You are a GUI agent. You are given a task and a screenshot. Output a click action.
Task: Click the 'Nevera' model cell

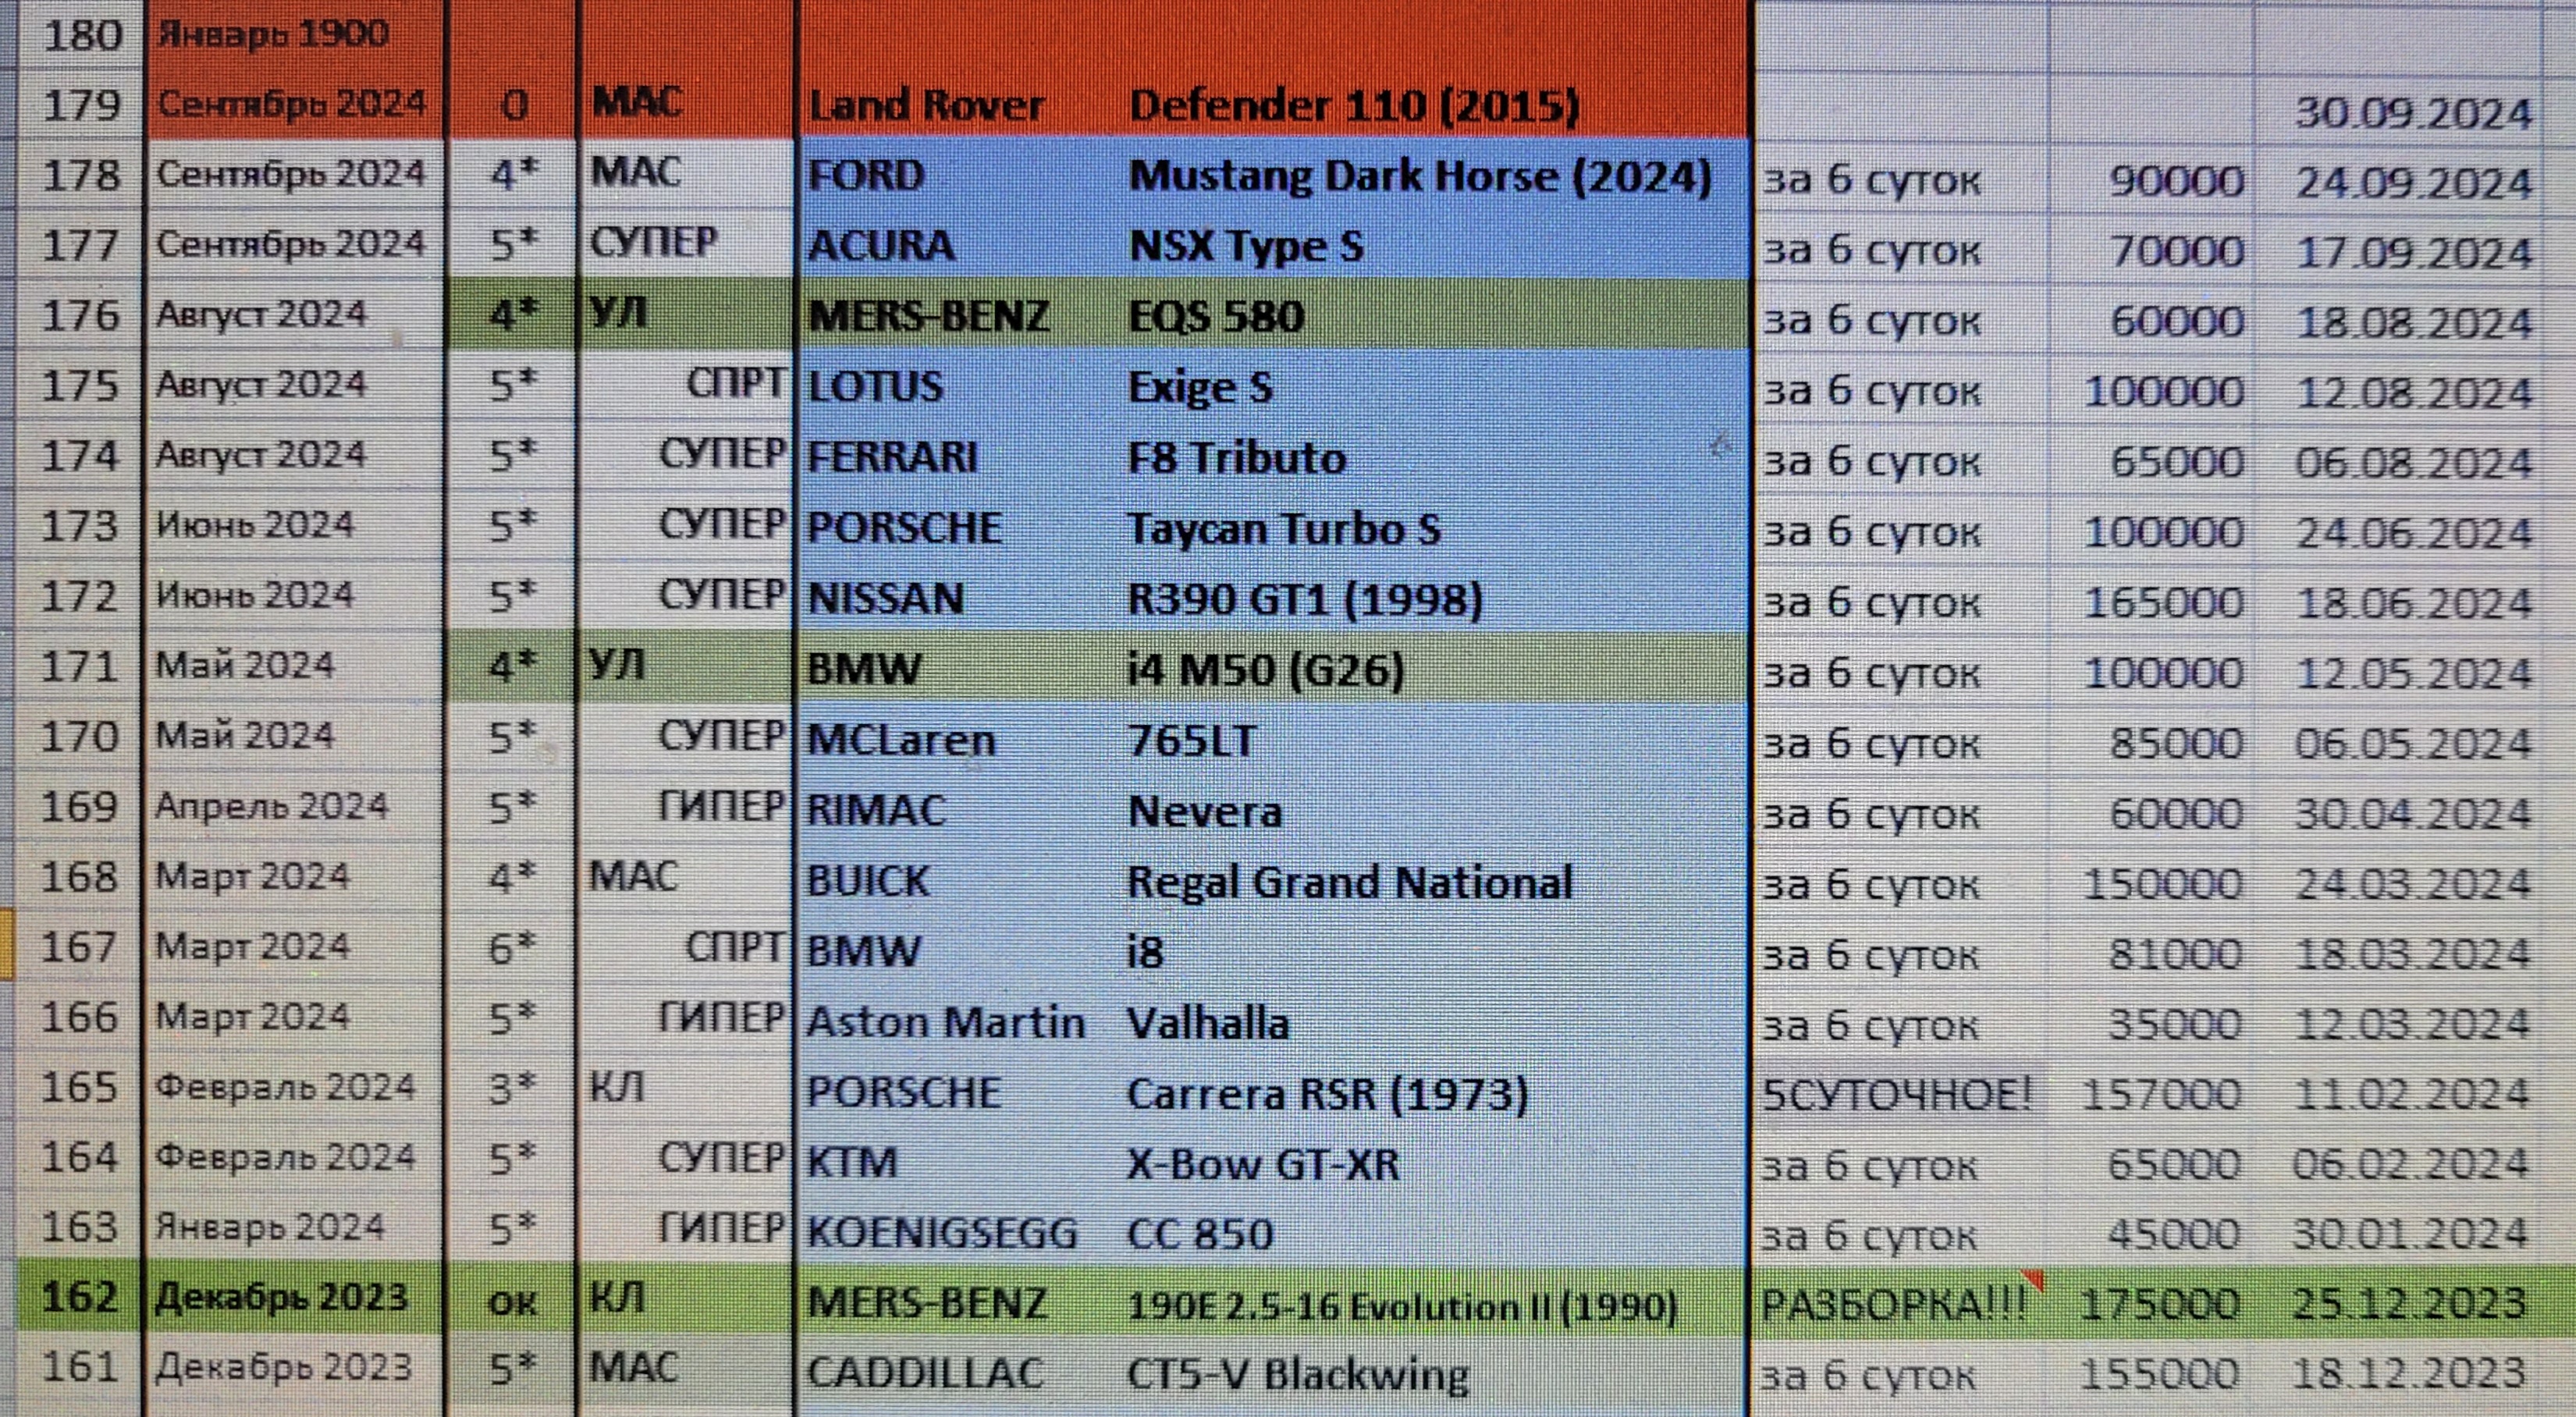(x=1436, y=810)
